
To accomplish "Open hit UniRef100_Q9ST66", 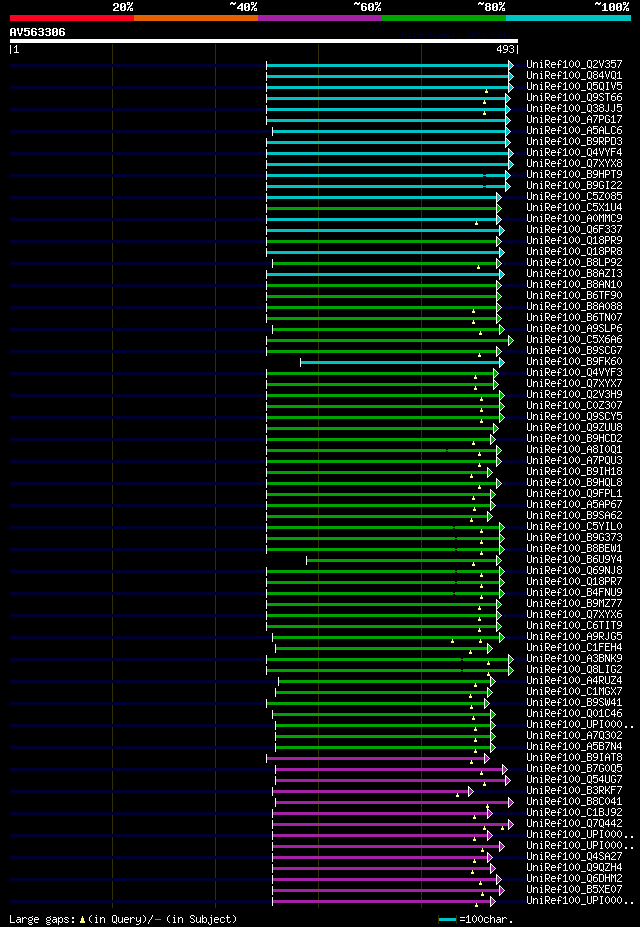I will pyautogui.click(x=574, y=98).
